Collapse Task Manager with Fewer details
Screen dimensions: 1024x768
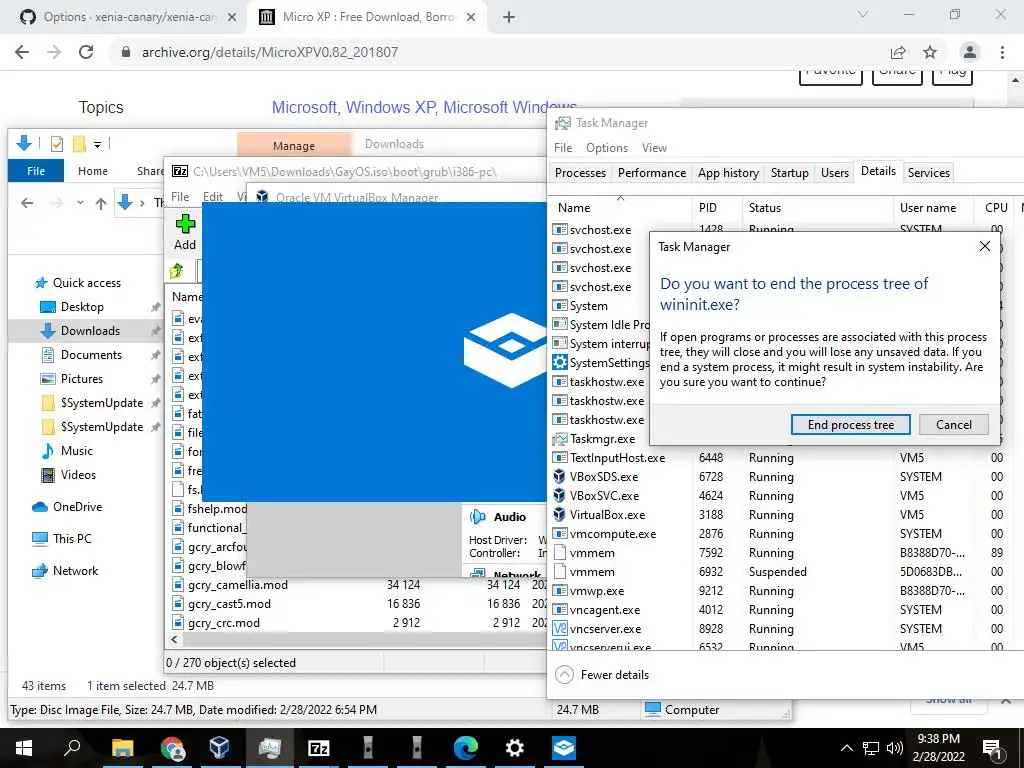click(x=602, y=675)
